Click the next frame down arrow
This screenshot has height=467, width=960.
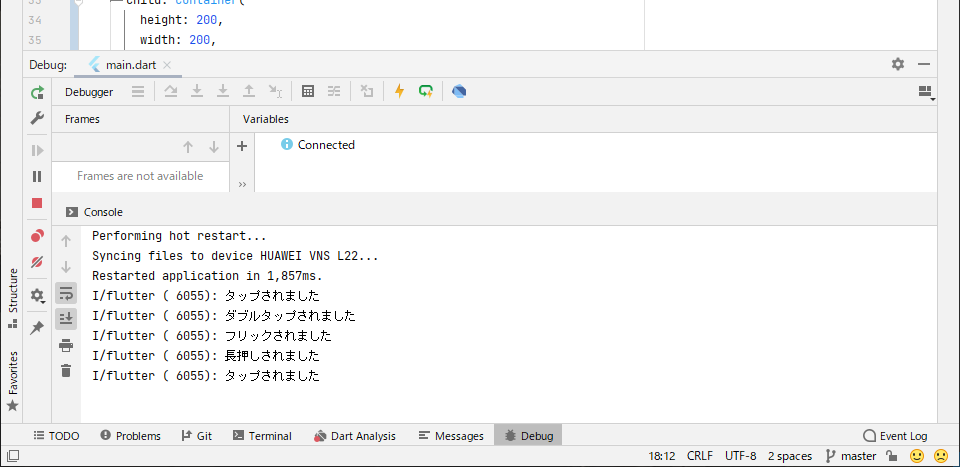[x=214, y=147]
